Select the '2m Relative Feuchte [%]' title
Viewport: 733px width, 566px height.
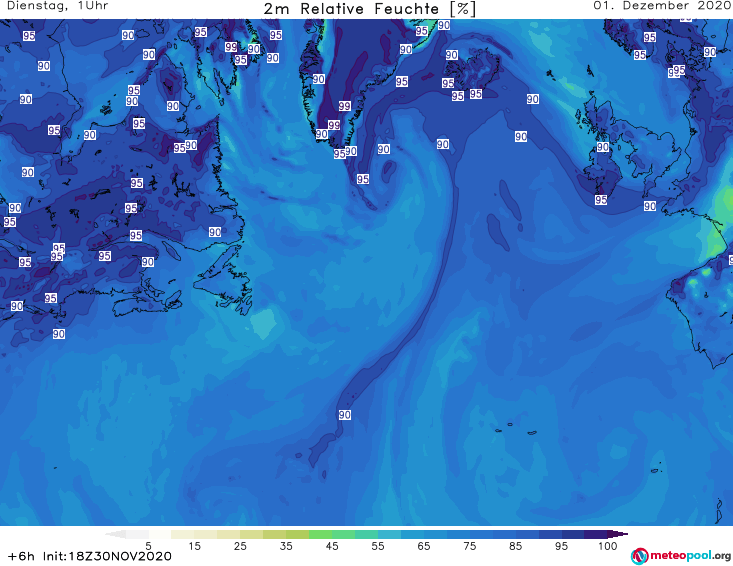(369, 8)
